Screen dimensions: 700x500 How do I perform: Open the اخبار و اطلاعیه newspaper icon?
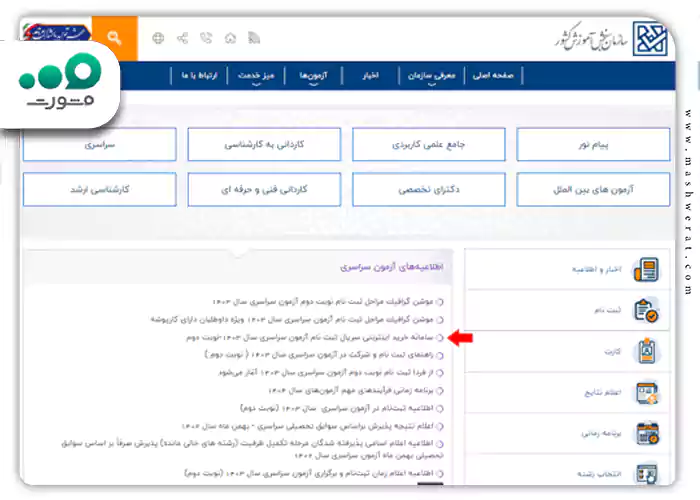[x=646, y=270]
